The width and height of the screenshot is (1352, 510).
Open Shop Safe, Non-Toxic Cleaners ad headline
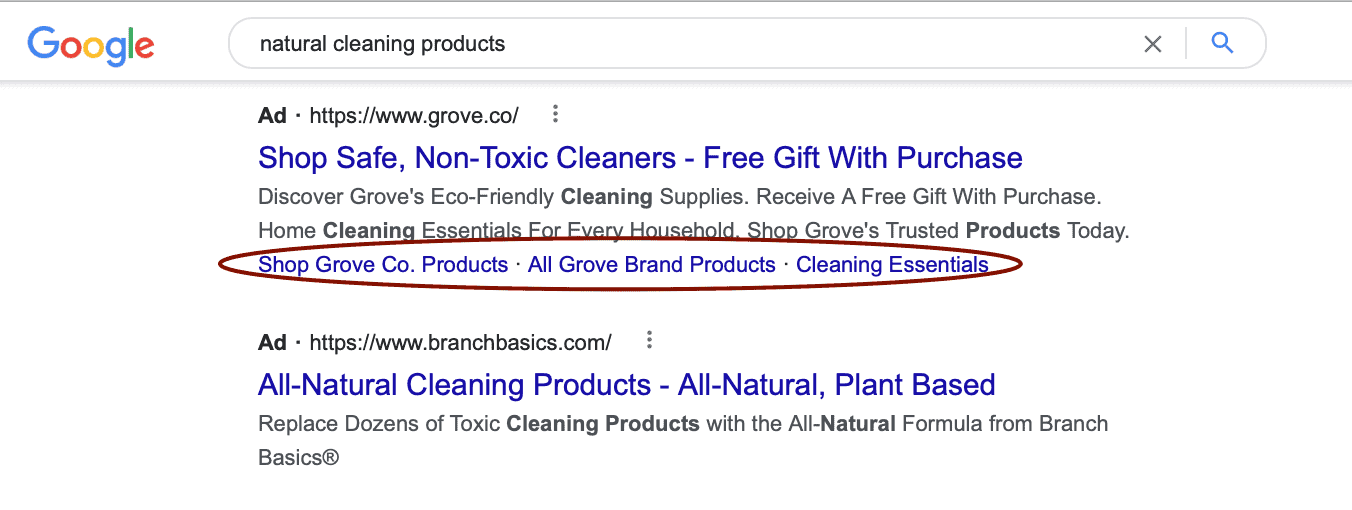point(640,158)
